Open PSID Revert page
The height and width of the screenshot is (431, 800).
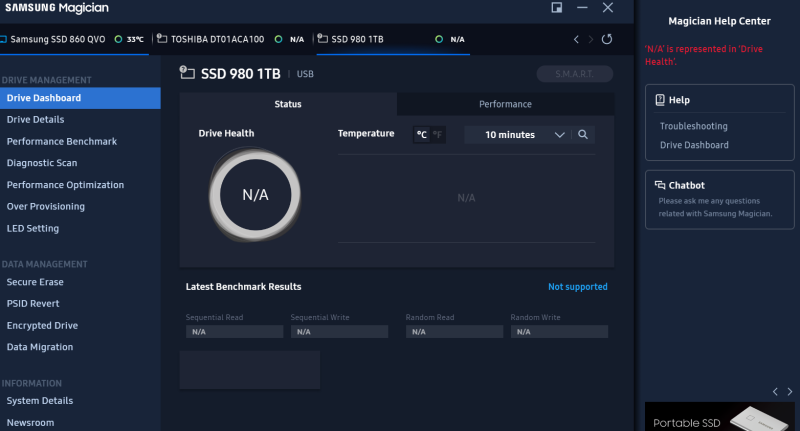pyautogui.click(x=33, y=303)
